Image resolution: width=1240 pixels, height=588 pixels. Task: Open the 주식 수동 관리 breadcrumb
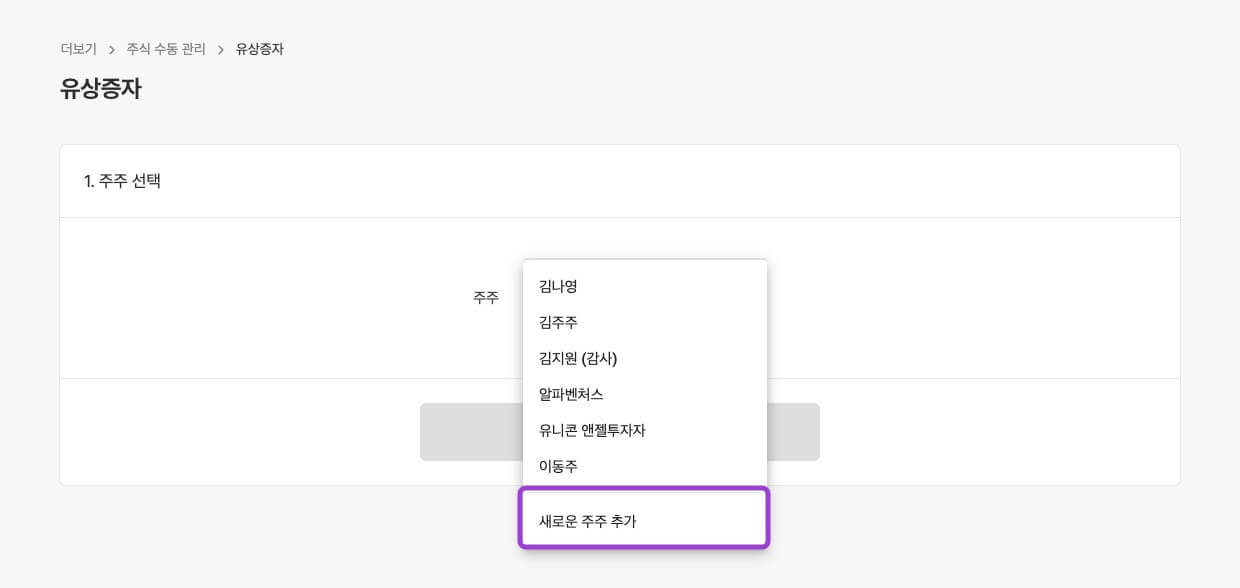click(166, 49)
